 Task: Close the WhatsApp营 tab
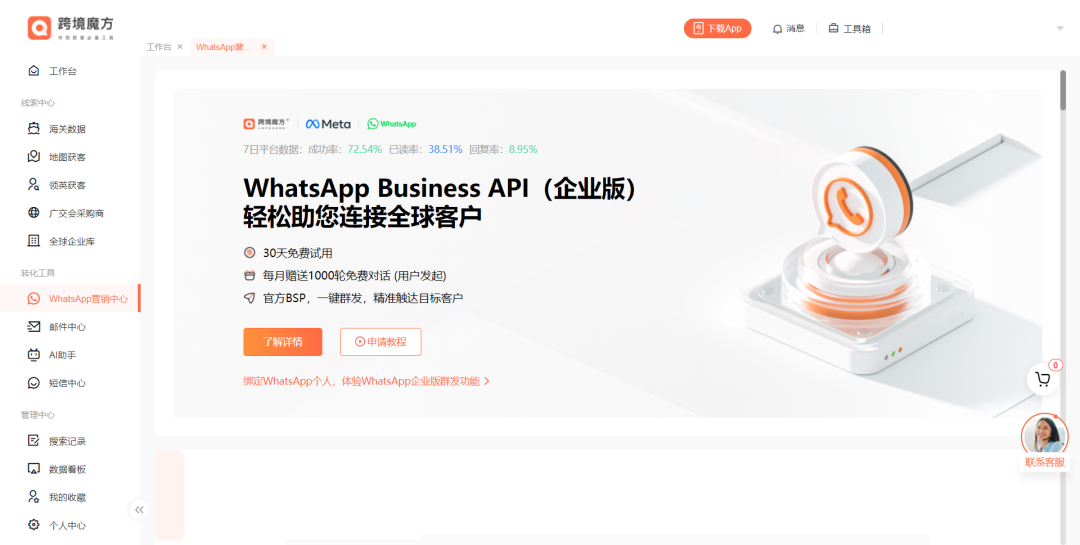(264, 47)
